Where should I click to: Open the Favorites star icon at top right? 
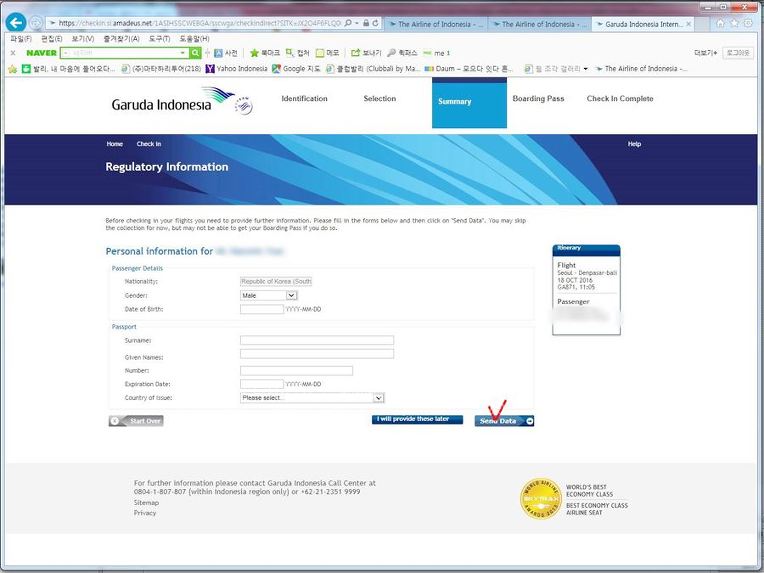click(734, 23)
